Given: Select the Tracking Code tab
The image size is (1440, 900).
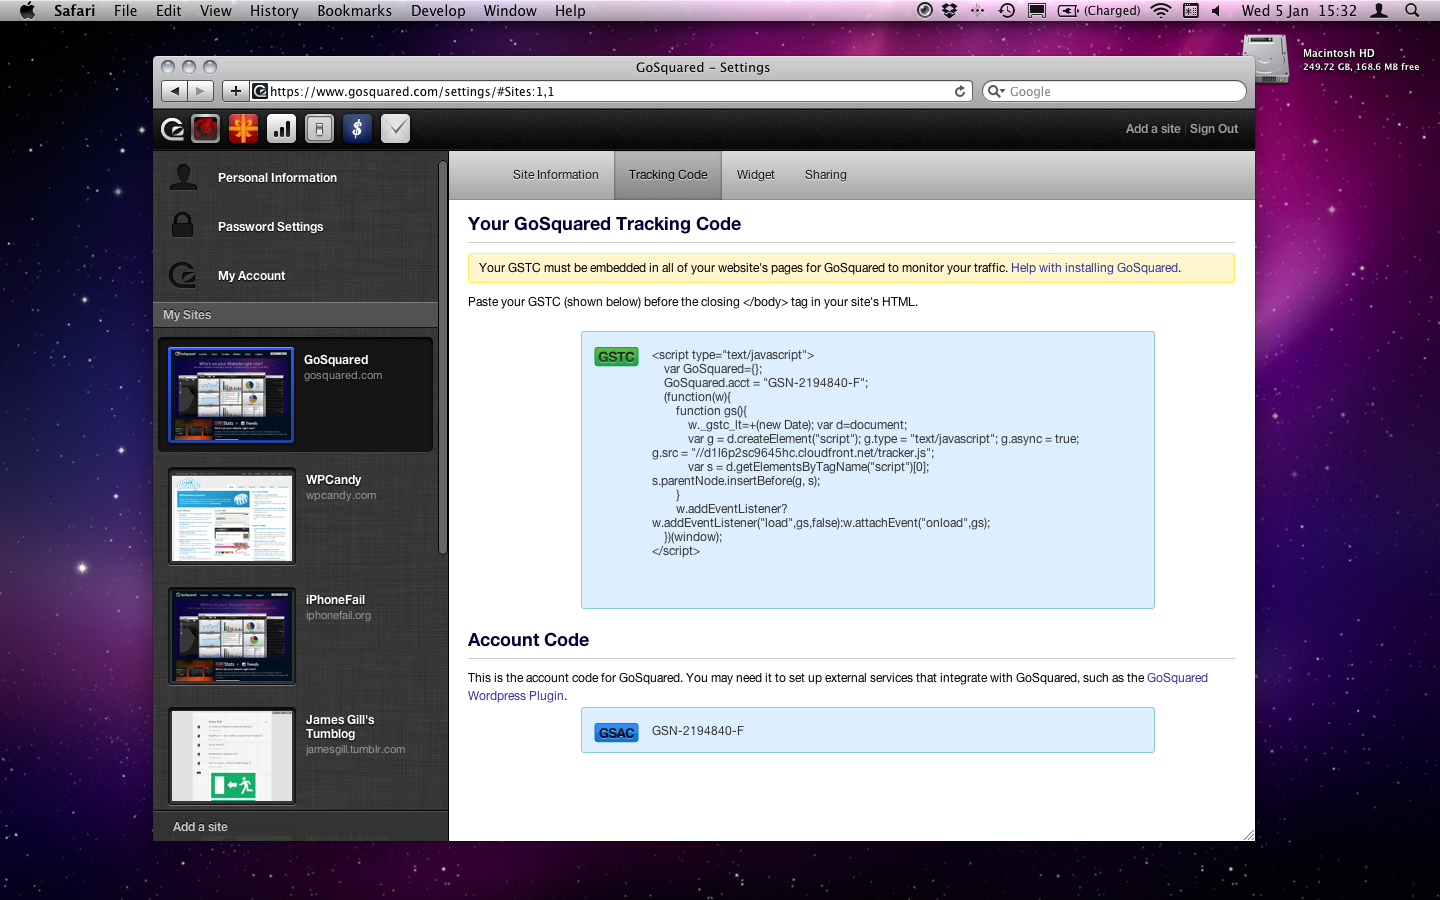Looking at the screenshot, I should [668, 175].
